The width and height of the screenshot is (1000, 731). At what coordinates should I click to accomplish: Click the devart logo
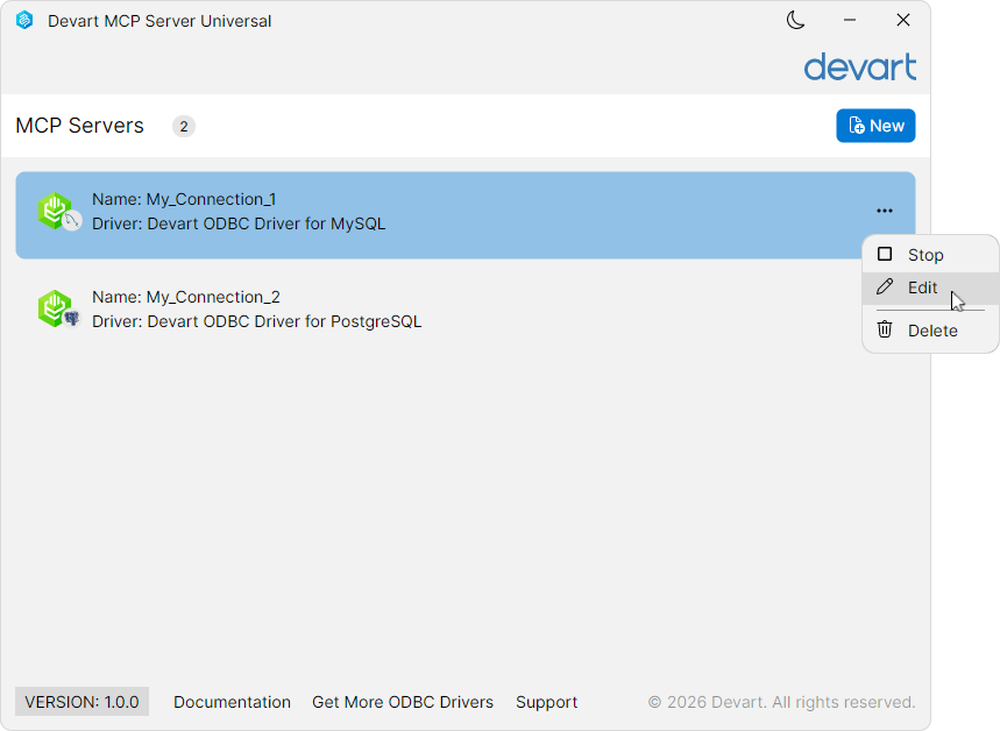point(860,67)
